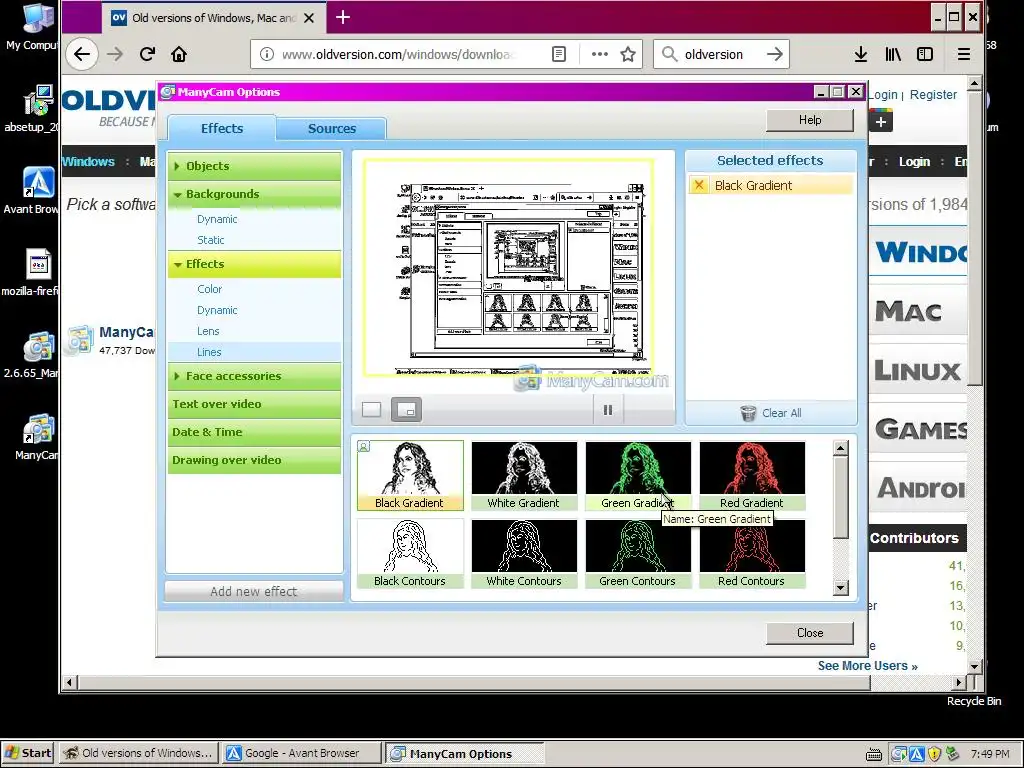
Task: Open Date & Time section
Action: point(255,432)
